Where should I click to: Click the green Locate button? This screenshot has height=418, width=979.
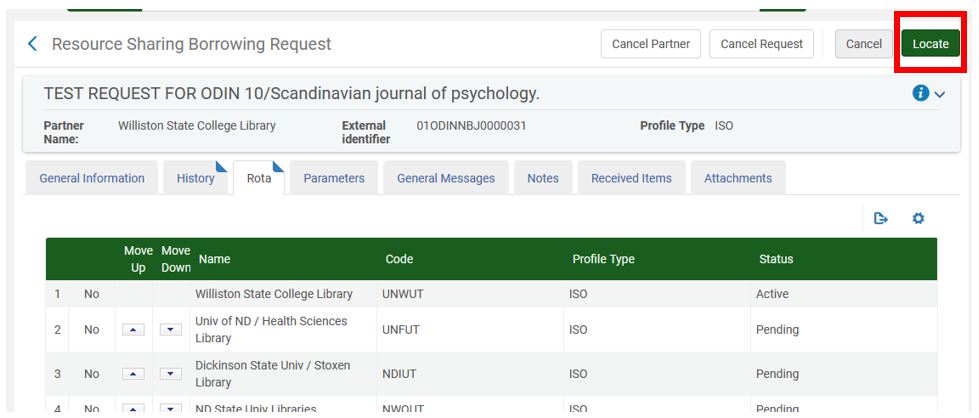930,44
